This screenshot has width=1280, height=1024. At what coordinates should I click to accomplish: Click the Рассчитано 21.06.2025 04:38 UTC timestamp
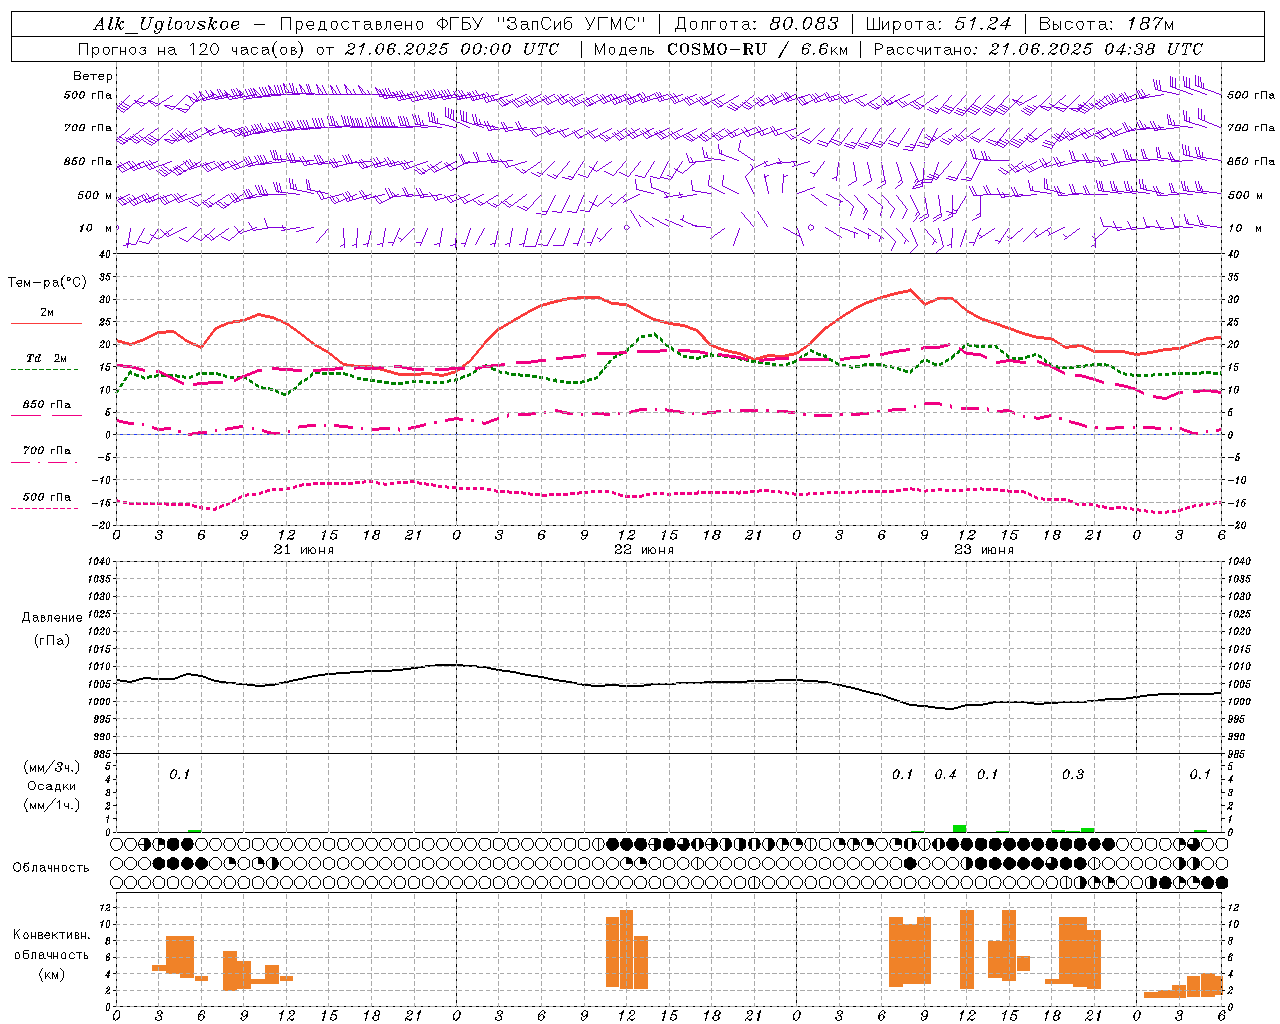click(1038, 49)
